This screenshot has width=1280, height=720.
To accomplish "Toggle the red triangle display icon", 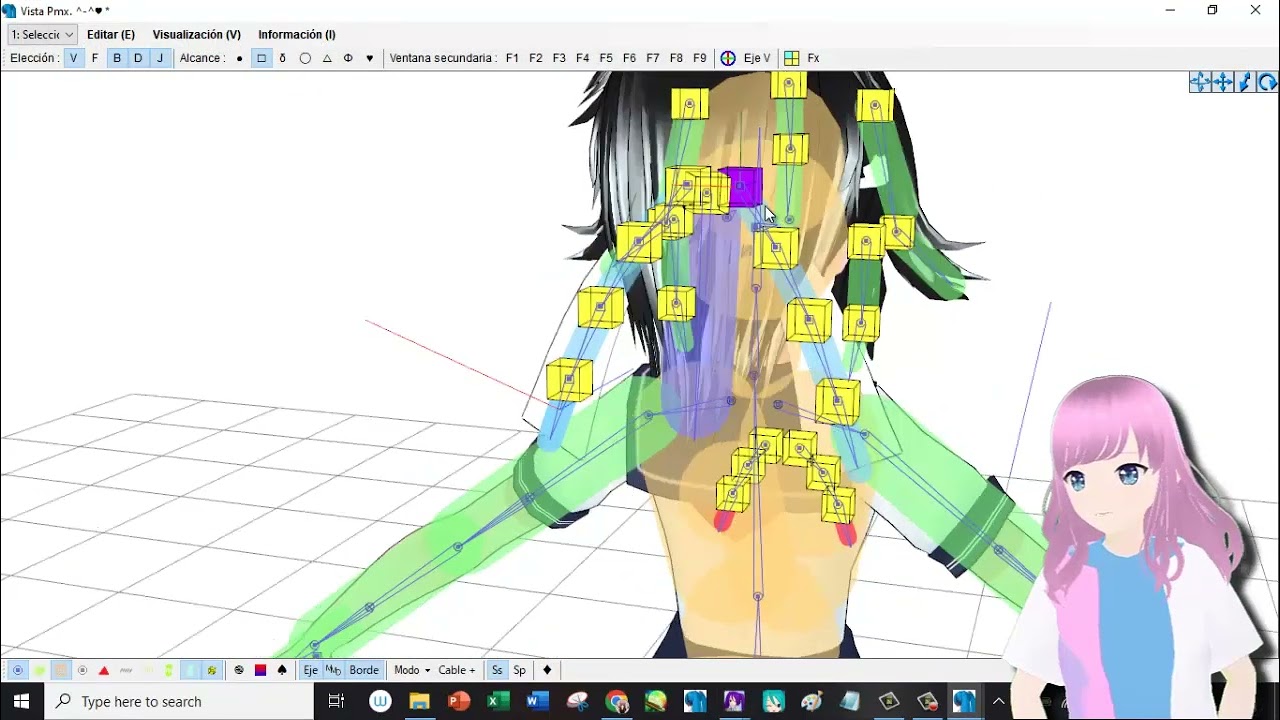I will [x=104, y=670].
